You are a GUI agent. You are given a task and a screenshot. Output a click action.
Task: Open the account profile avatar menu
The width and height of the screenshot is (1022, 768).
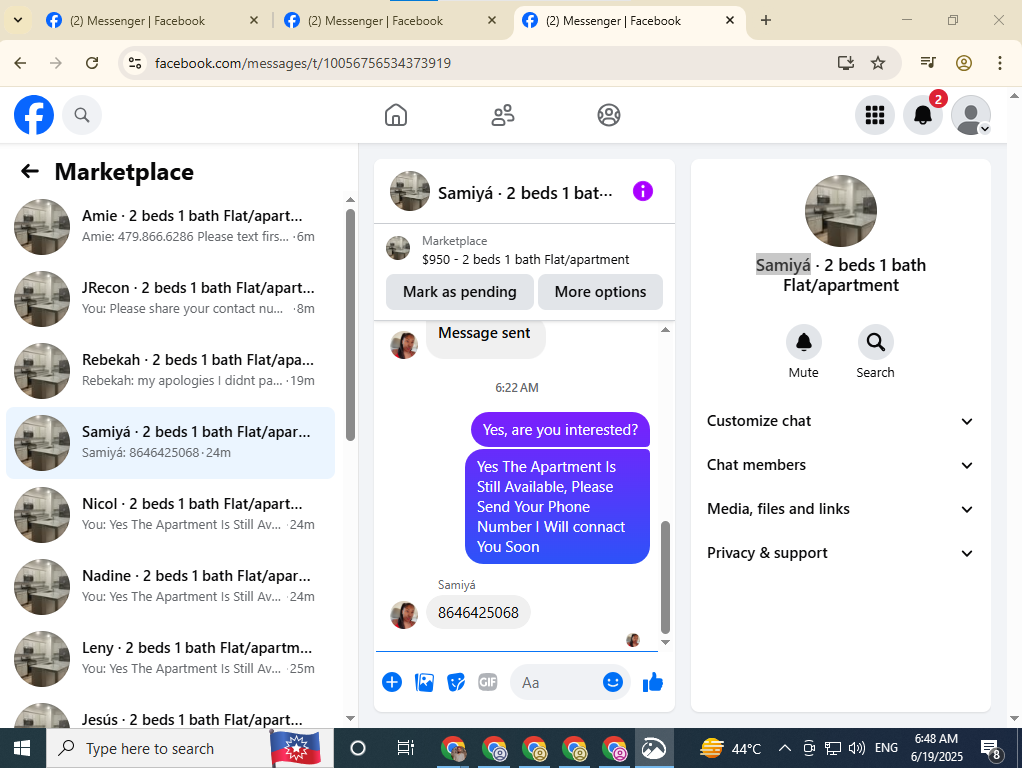tap(971, 115)
